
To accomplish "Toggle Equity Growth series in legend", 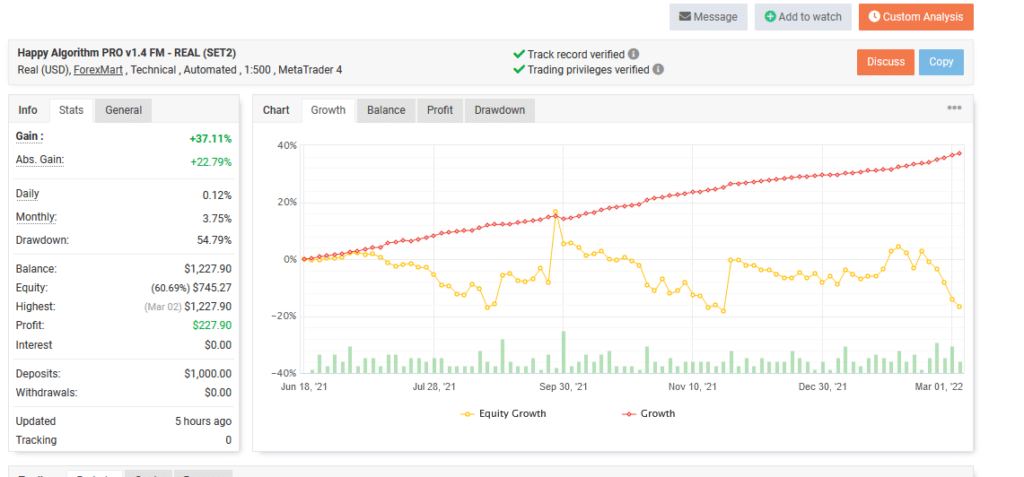I will (505, 413).
